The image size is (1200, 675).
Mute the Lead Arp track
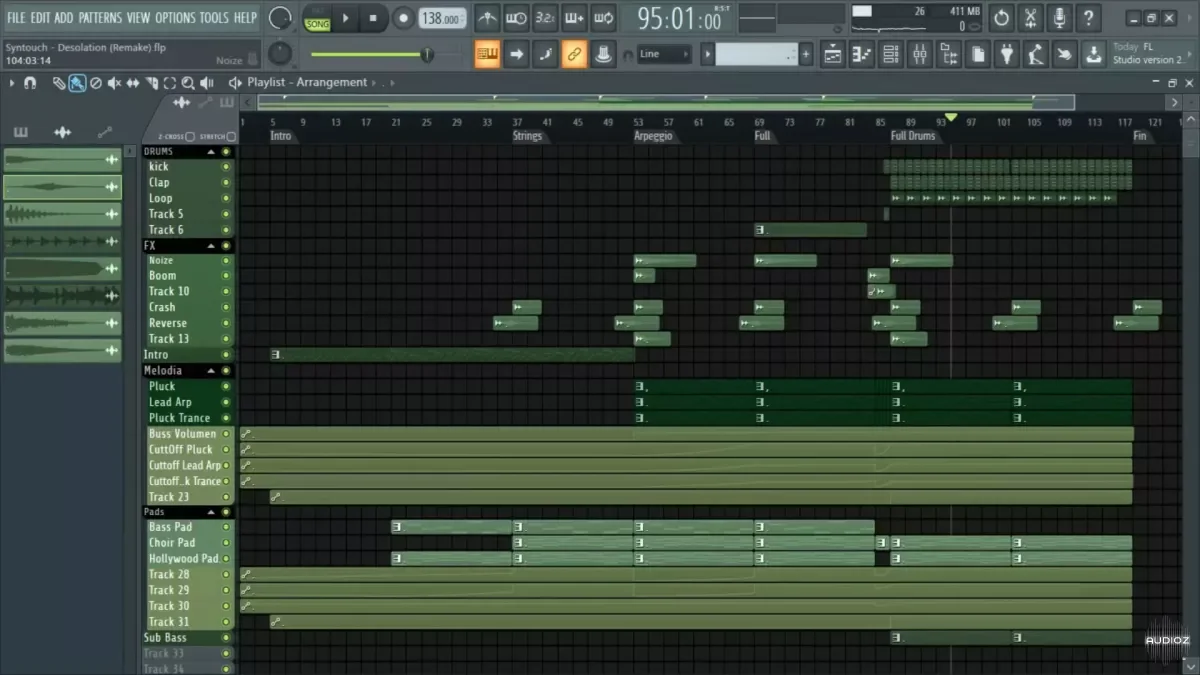pos(226,402)
